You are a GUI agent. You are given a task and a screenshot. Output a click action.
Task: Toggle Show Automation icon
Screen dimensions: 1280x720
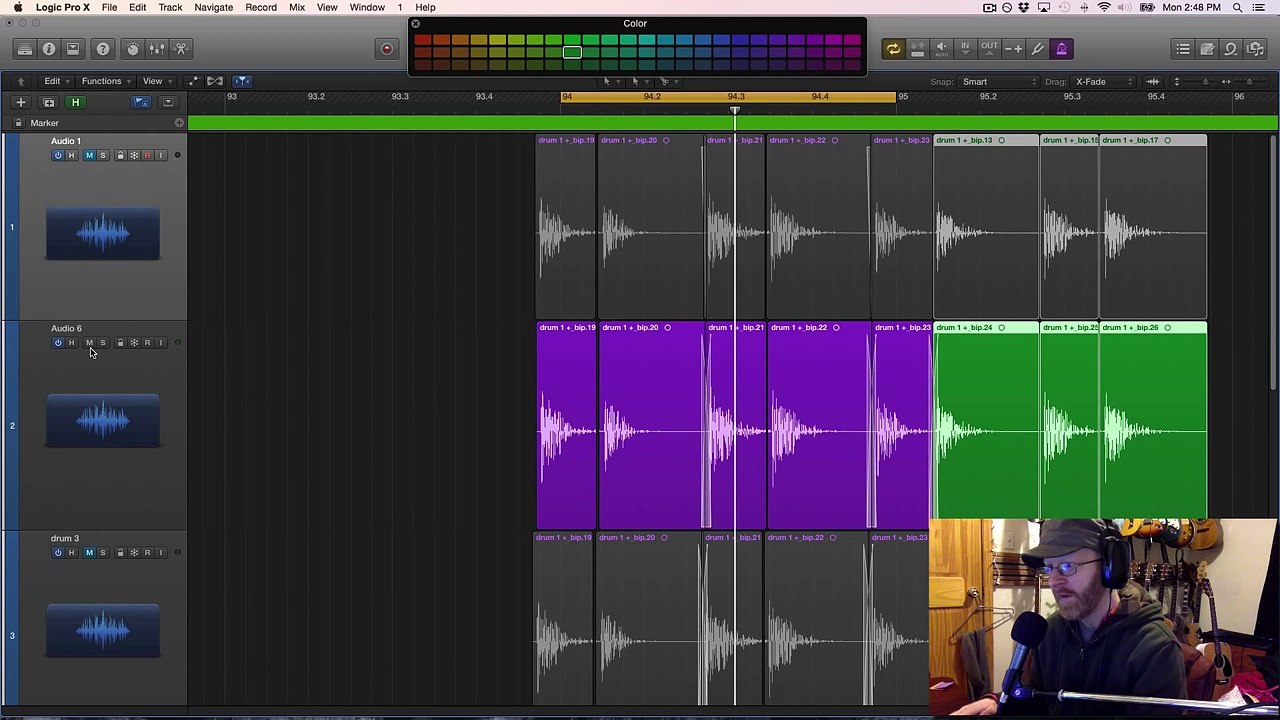(x=193, y=81)
